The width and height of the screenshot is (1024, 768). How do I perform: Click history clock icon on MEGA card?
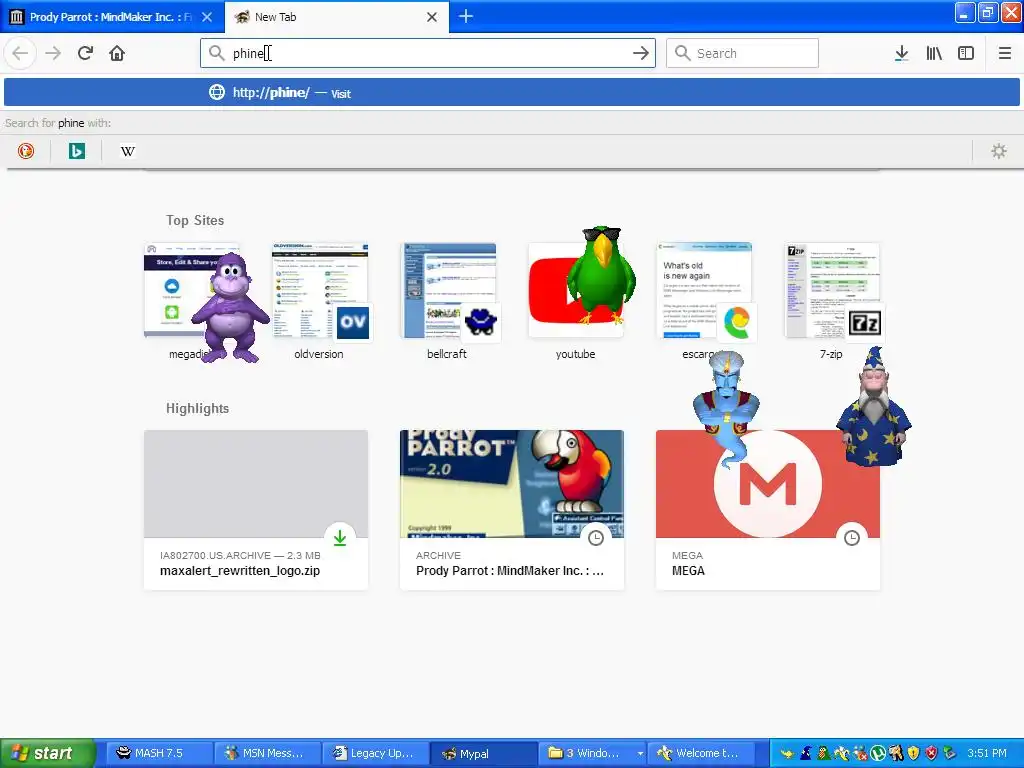click(852, 538)
